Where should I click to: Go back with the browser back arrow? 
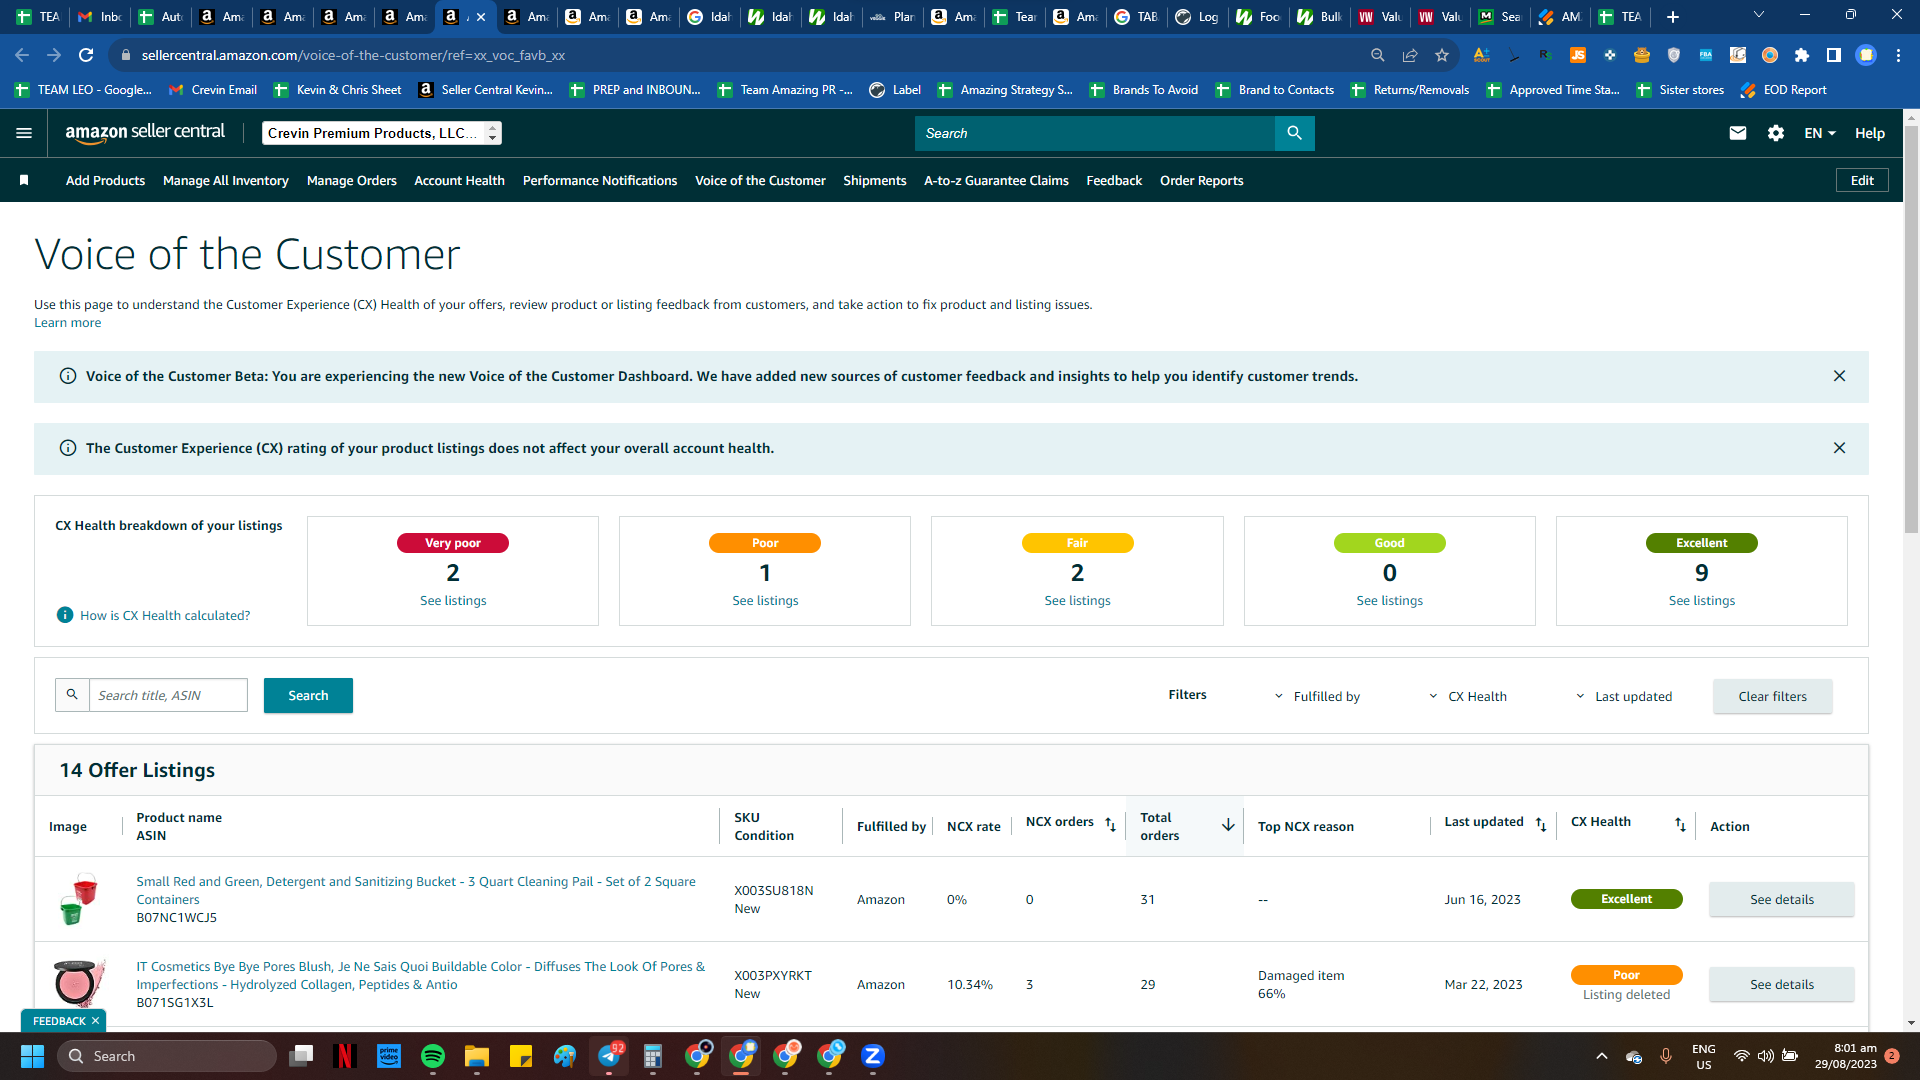point(22,55)
